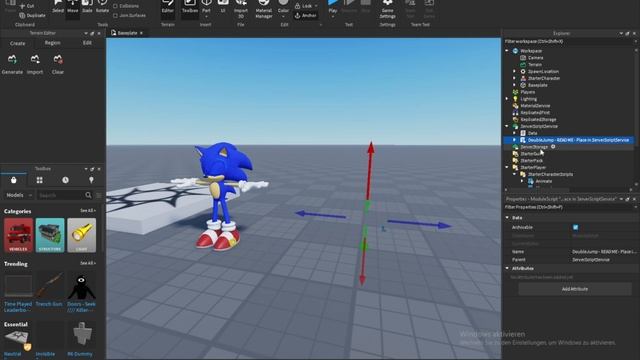Open Game Settings
The width and height of the screenshot is (640, 360).
tap(387, 9)
